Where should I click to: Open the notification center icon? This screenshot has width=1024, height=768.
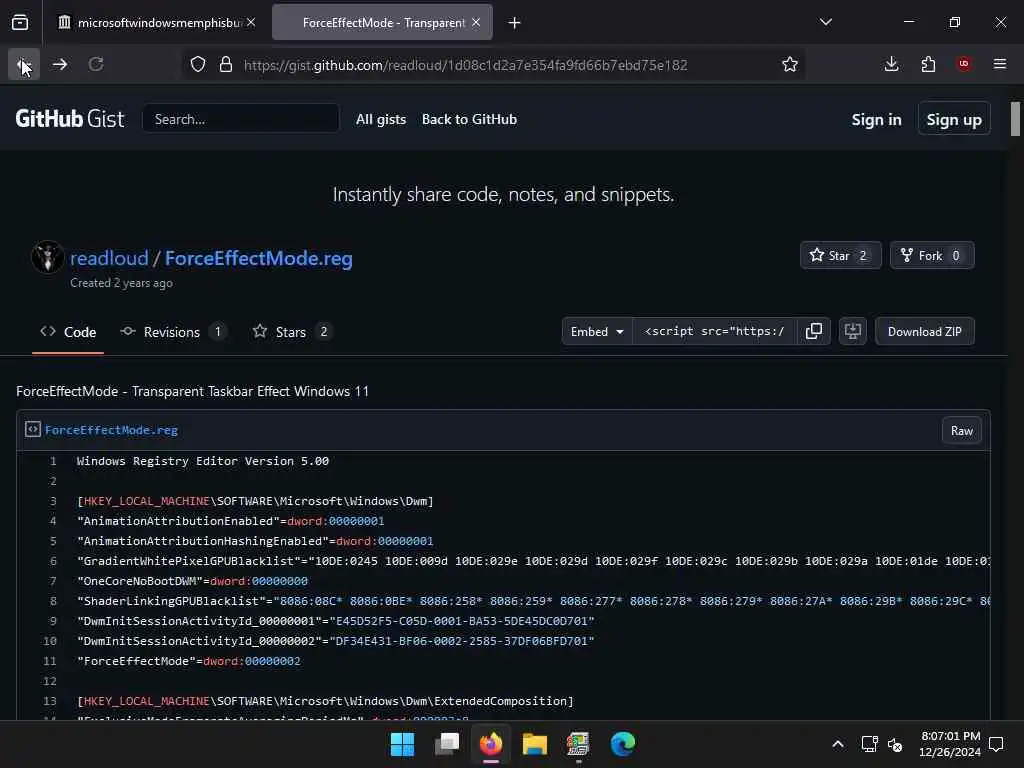coord(996,744)
